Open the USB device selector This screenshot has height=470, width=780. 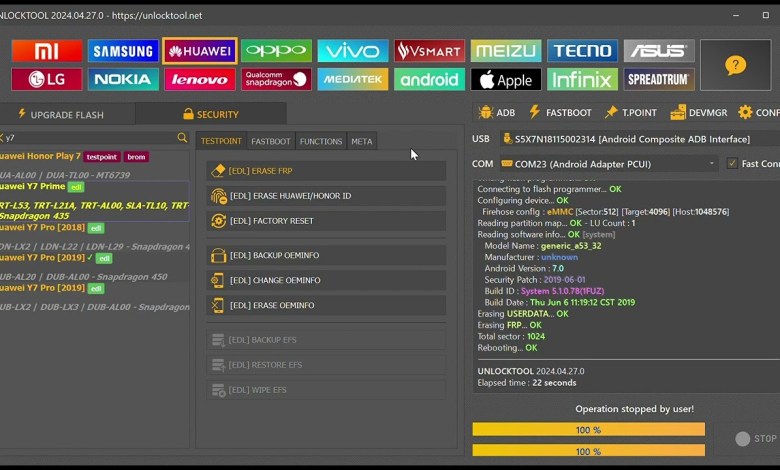point(640,139)
